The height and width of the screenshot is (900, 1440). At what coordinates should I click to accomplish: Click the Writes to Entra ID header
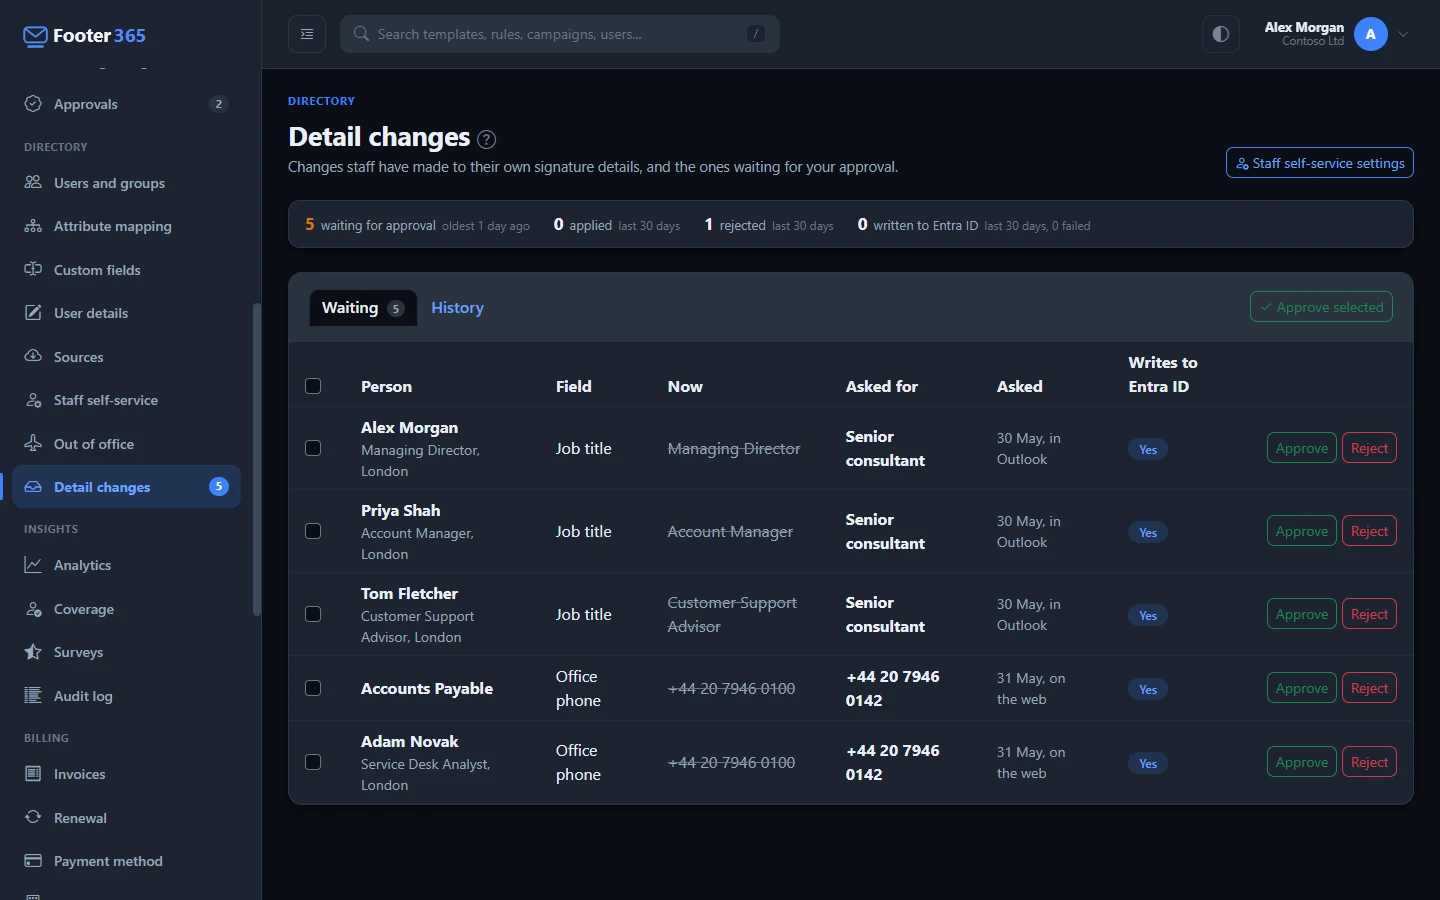pyautogui.click(x=1163, y=374)
